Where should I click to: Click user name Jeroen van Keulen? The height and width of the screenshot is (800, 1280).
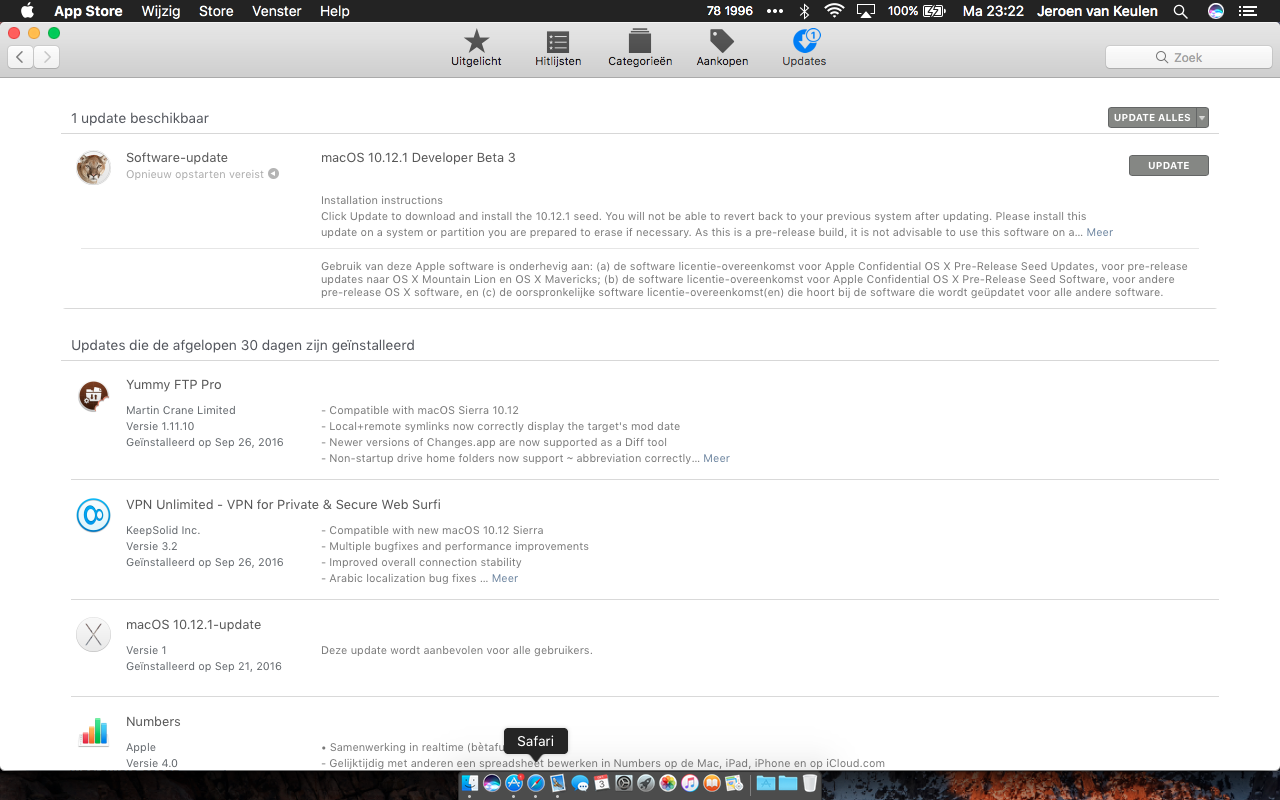pos(1099,11)
